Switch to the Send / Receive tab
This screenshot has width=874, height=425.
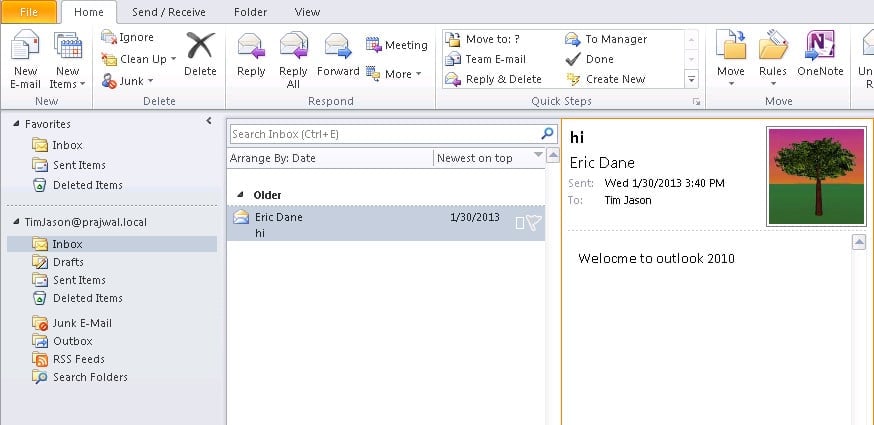click(168, 12)
